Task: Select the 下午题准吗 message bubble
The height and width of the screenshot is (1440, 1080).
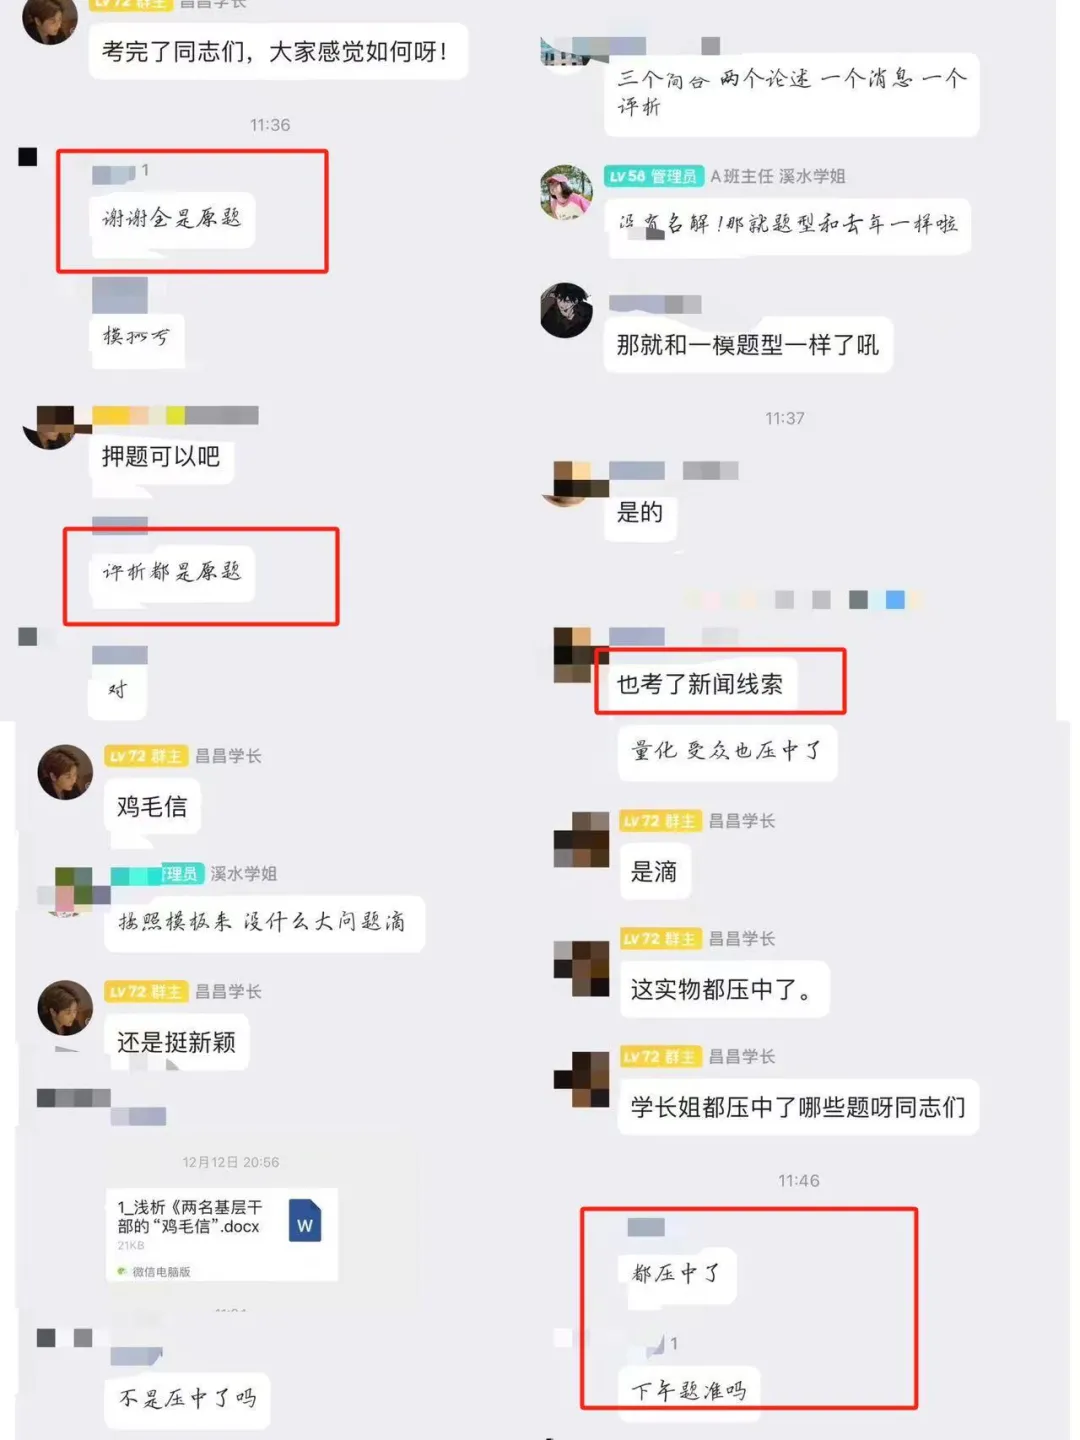Action: 689,1390
